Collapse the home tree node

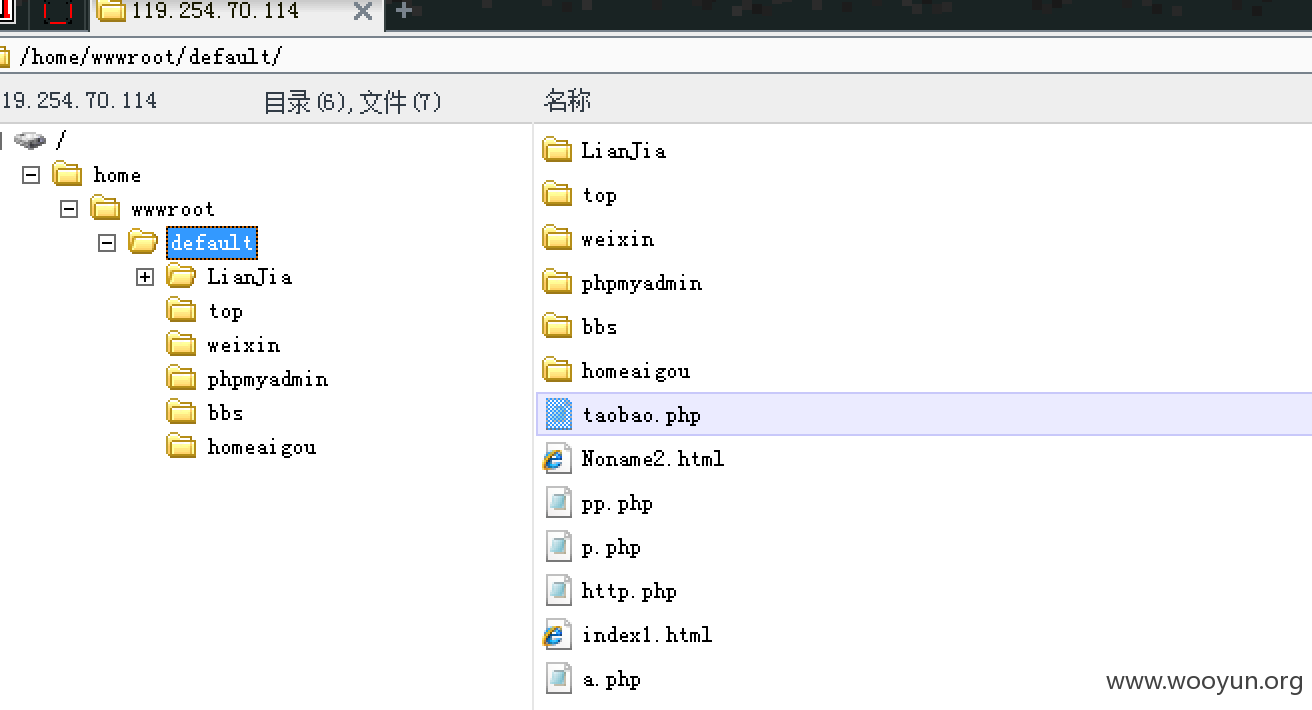pos(31,175)
